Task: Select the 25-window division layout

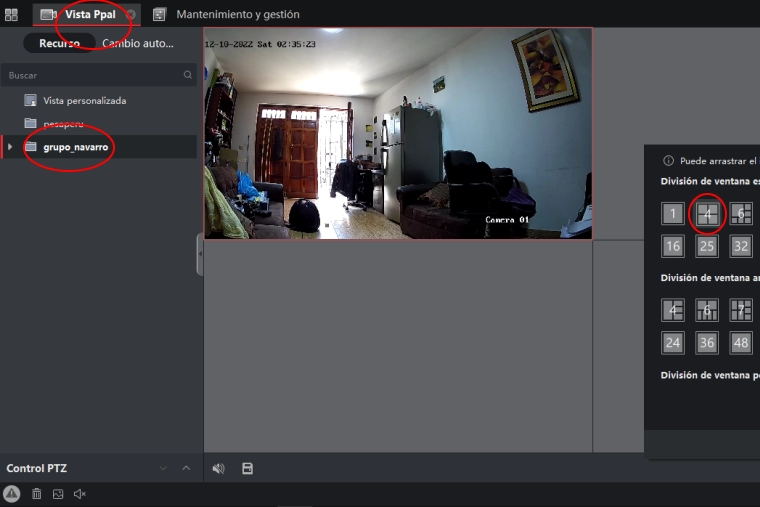Action: 707,246
